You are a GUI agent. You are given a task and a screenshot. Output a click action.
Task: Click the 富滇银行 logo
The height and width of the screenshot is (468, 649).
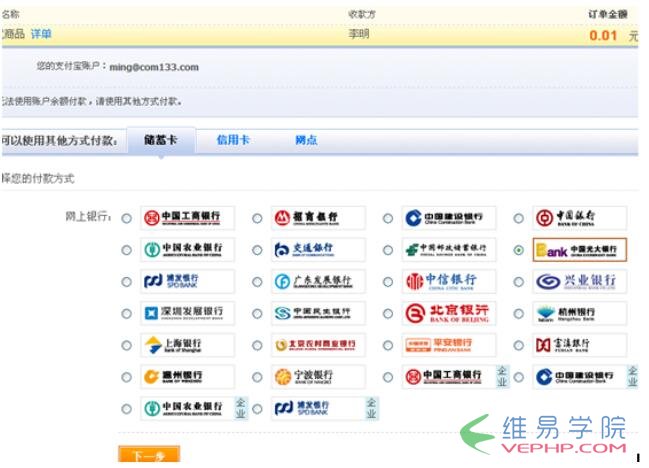click(579, 345)
